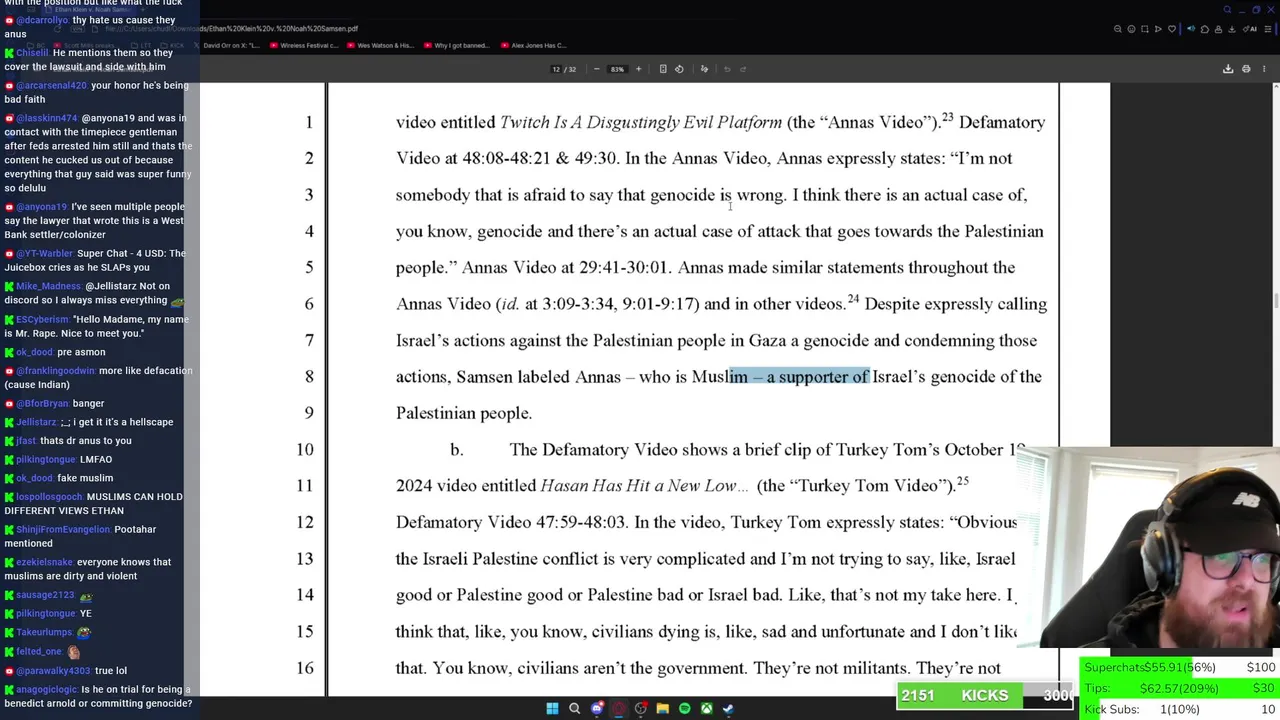Click chat username @arcarsenal420
The width and height of the screenshot is (1280, 720).
51,86
